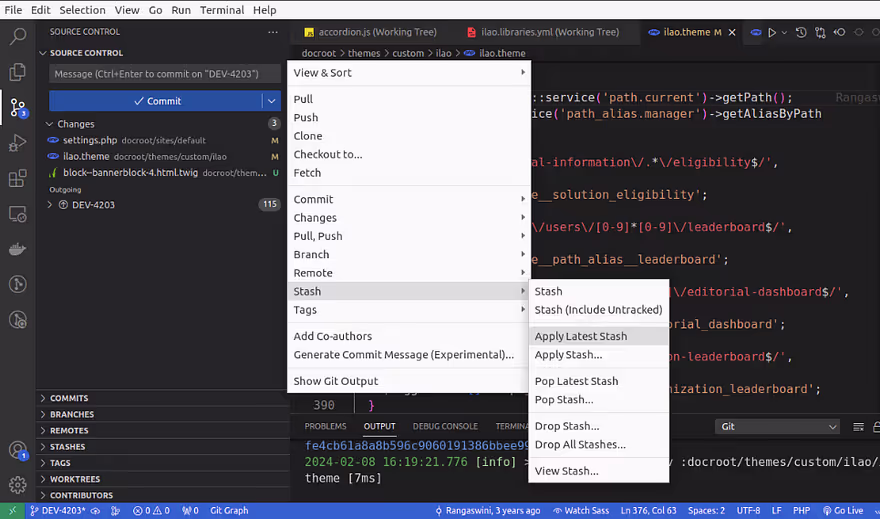The height and width of the screenshot is (519, 880).
Task: Expand the Contributors section
Action: [81, 495]
